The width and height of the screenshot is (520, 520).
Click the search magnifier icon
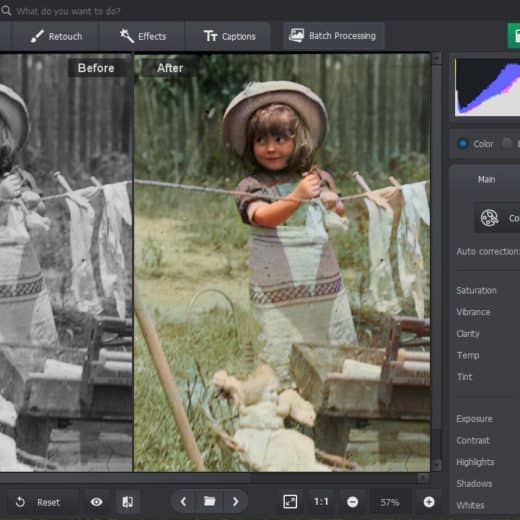coord(6,11)
